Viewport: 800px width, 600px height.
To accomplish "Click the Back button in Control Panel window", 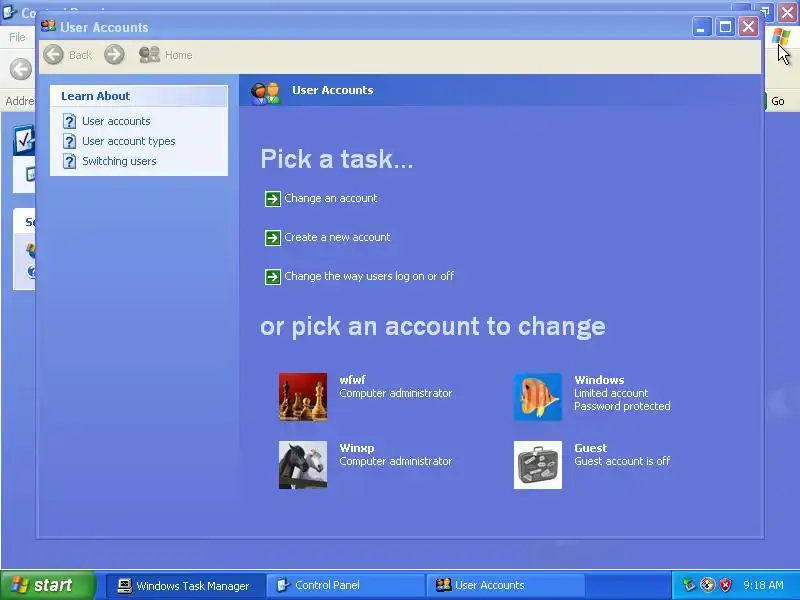I will pyautogui.click(x=21, y=69).
